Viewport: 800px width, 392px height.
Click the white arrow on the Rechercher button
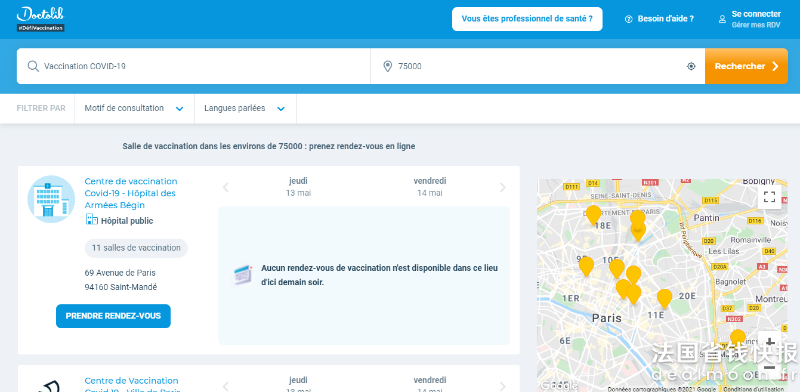(775, 66)
